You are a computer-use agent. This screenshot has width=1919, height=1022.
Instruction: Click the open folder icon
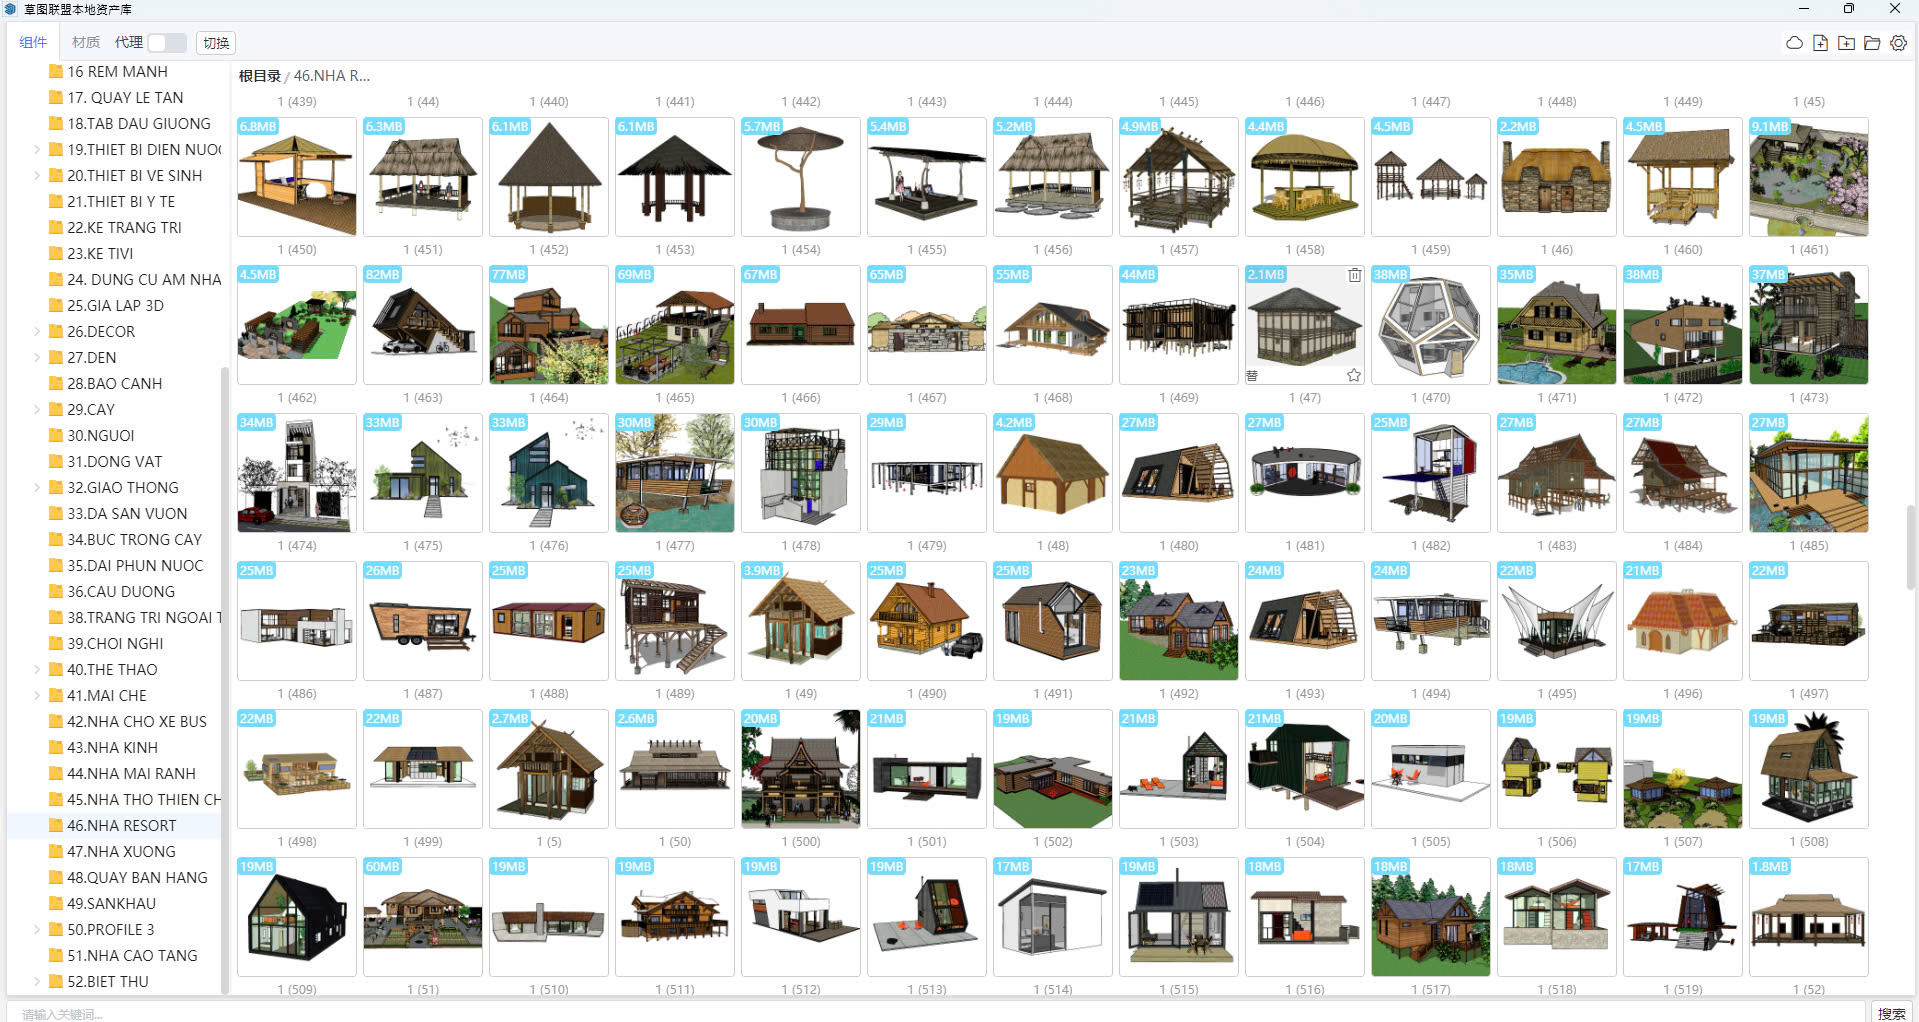point(1872,43)
